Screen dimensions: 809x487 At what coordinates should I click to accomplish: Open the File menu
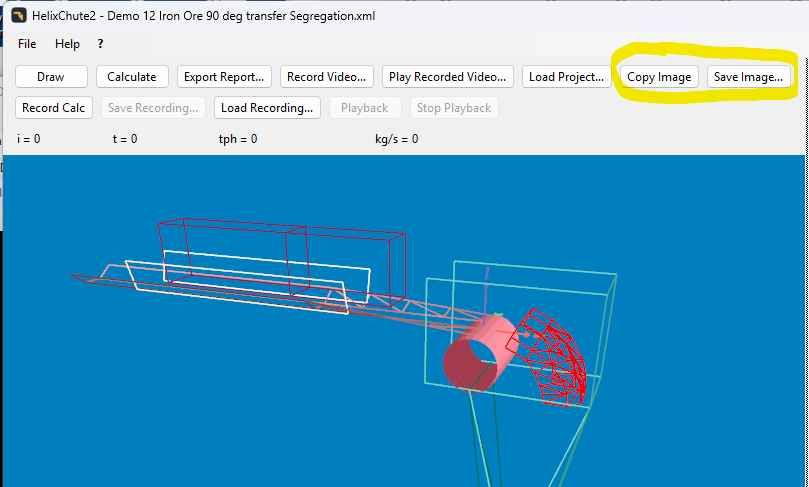point(27,44)
